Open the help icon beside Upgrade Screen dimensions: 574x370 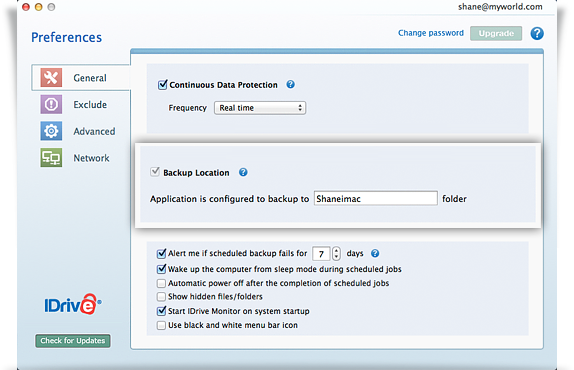tap(537, 33)
